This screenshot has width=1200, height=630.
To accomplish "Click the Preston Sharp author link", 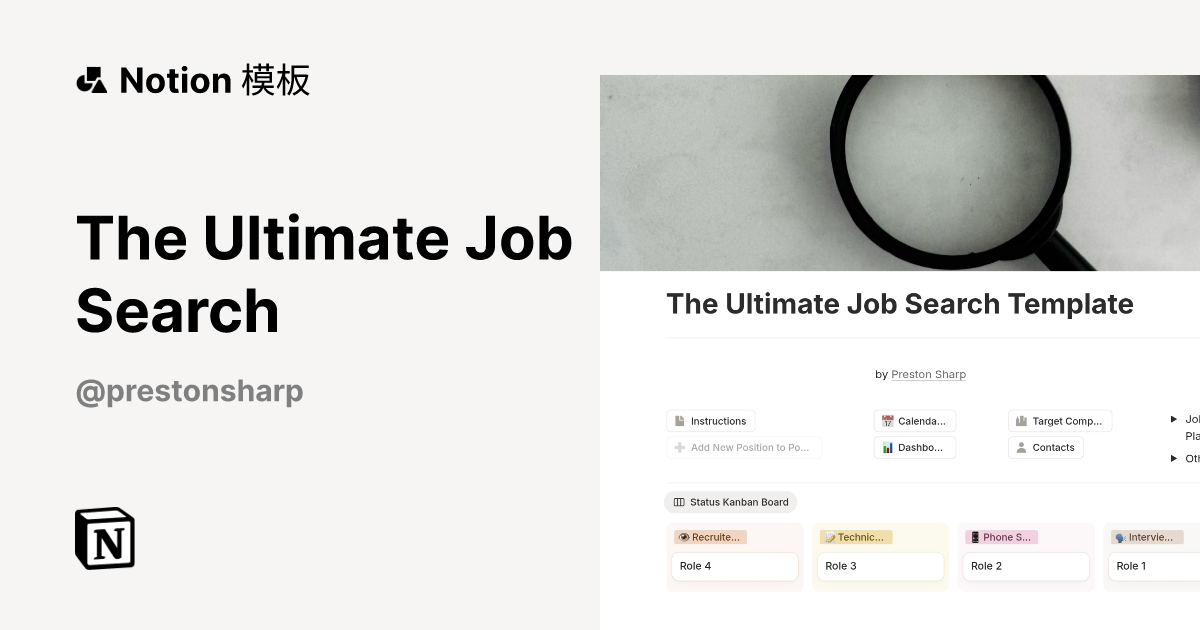I will pyautogui.click(x=928, y=374).
